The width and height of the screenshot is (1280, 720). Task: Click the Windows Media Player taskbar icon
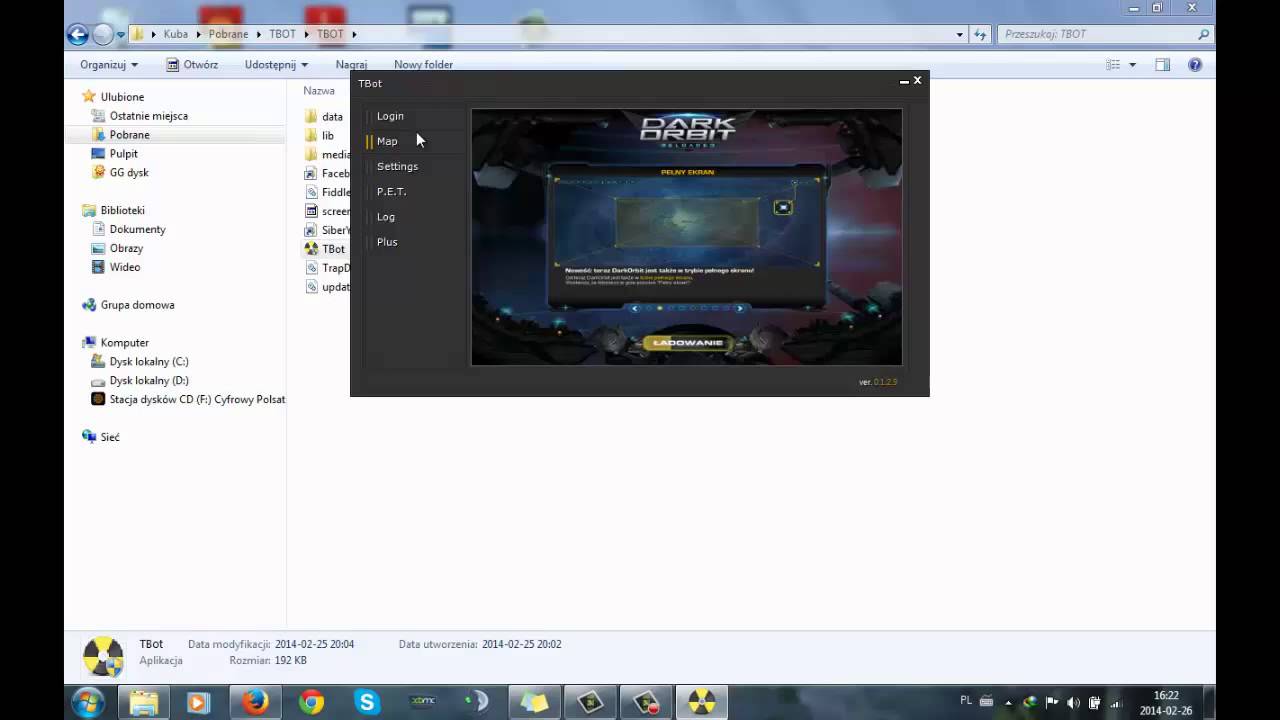(198, 703)
